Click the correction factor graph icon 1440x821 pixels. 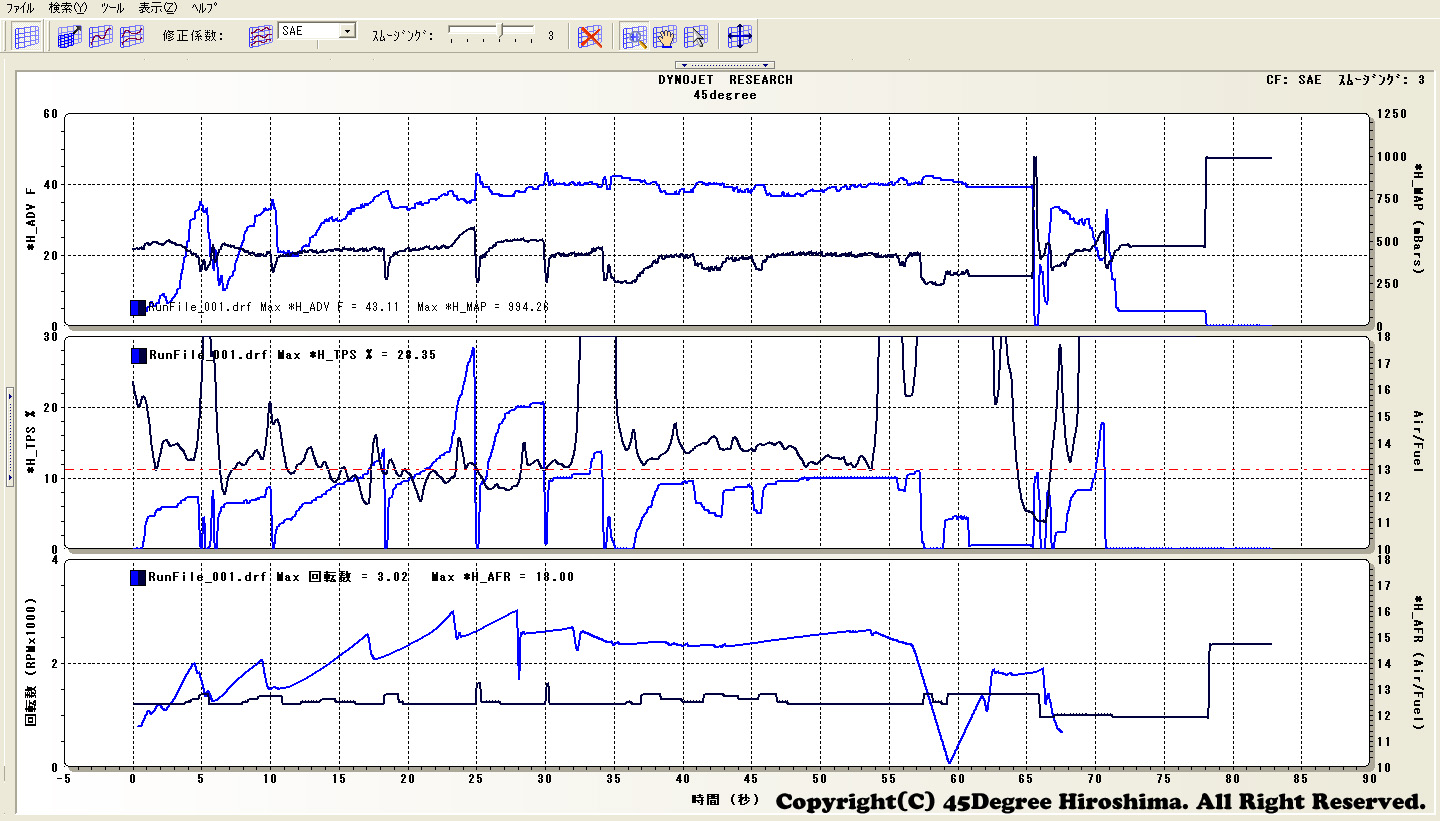pos(260,37)
